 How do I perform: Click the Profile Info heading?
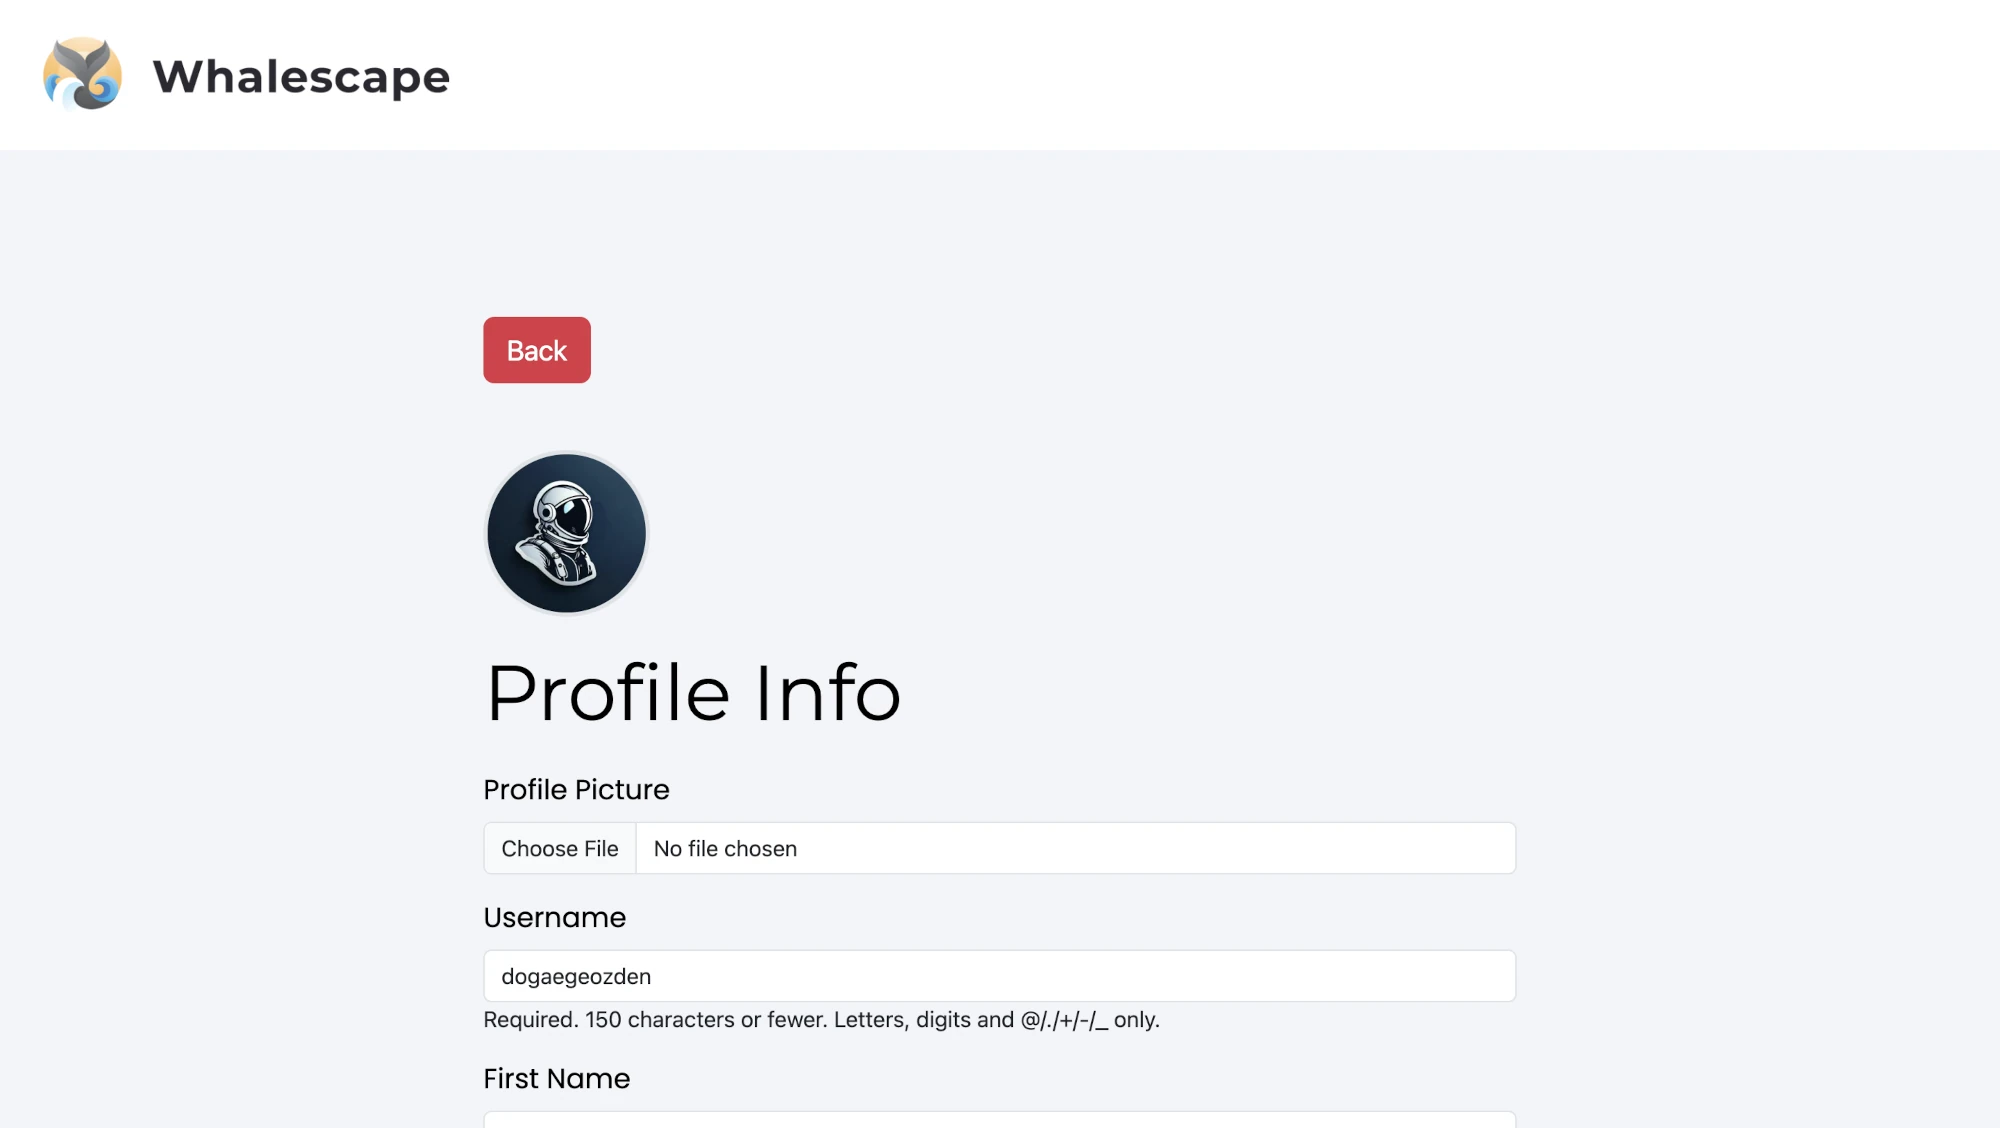pyautogui.click(x=694, y=692)
